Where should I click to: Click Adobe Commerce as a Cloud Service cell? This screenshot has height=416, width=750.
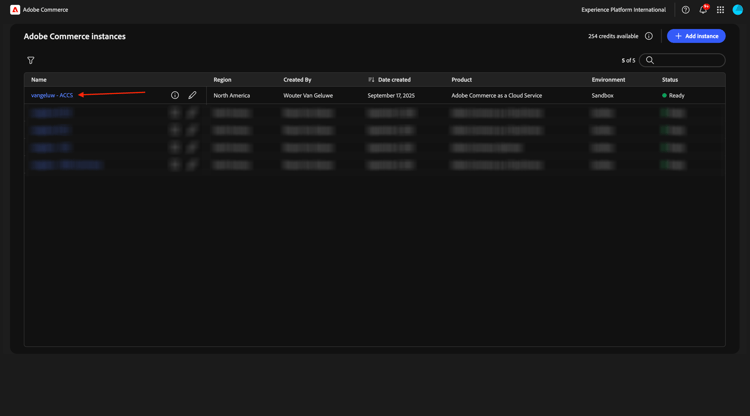(x=496, y=95)
